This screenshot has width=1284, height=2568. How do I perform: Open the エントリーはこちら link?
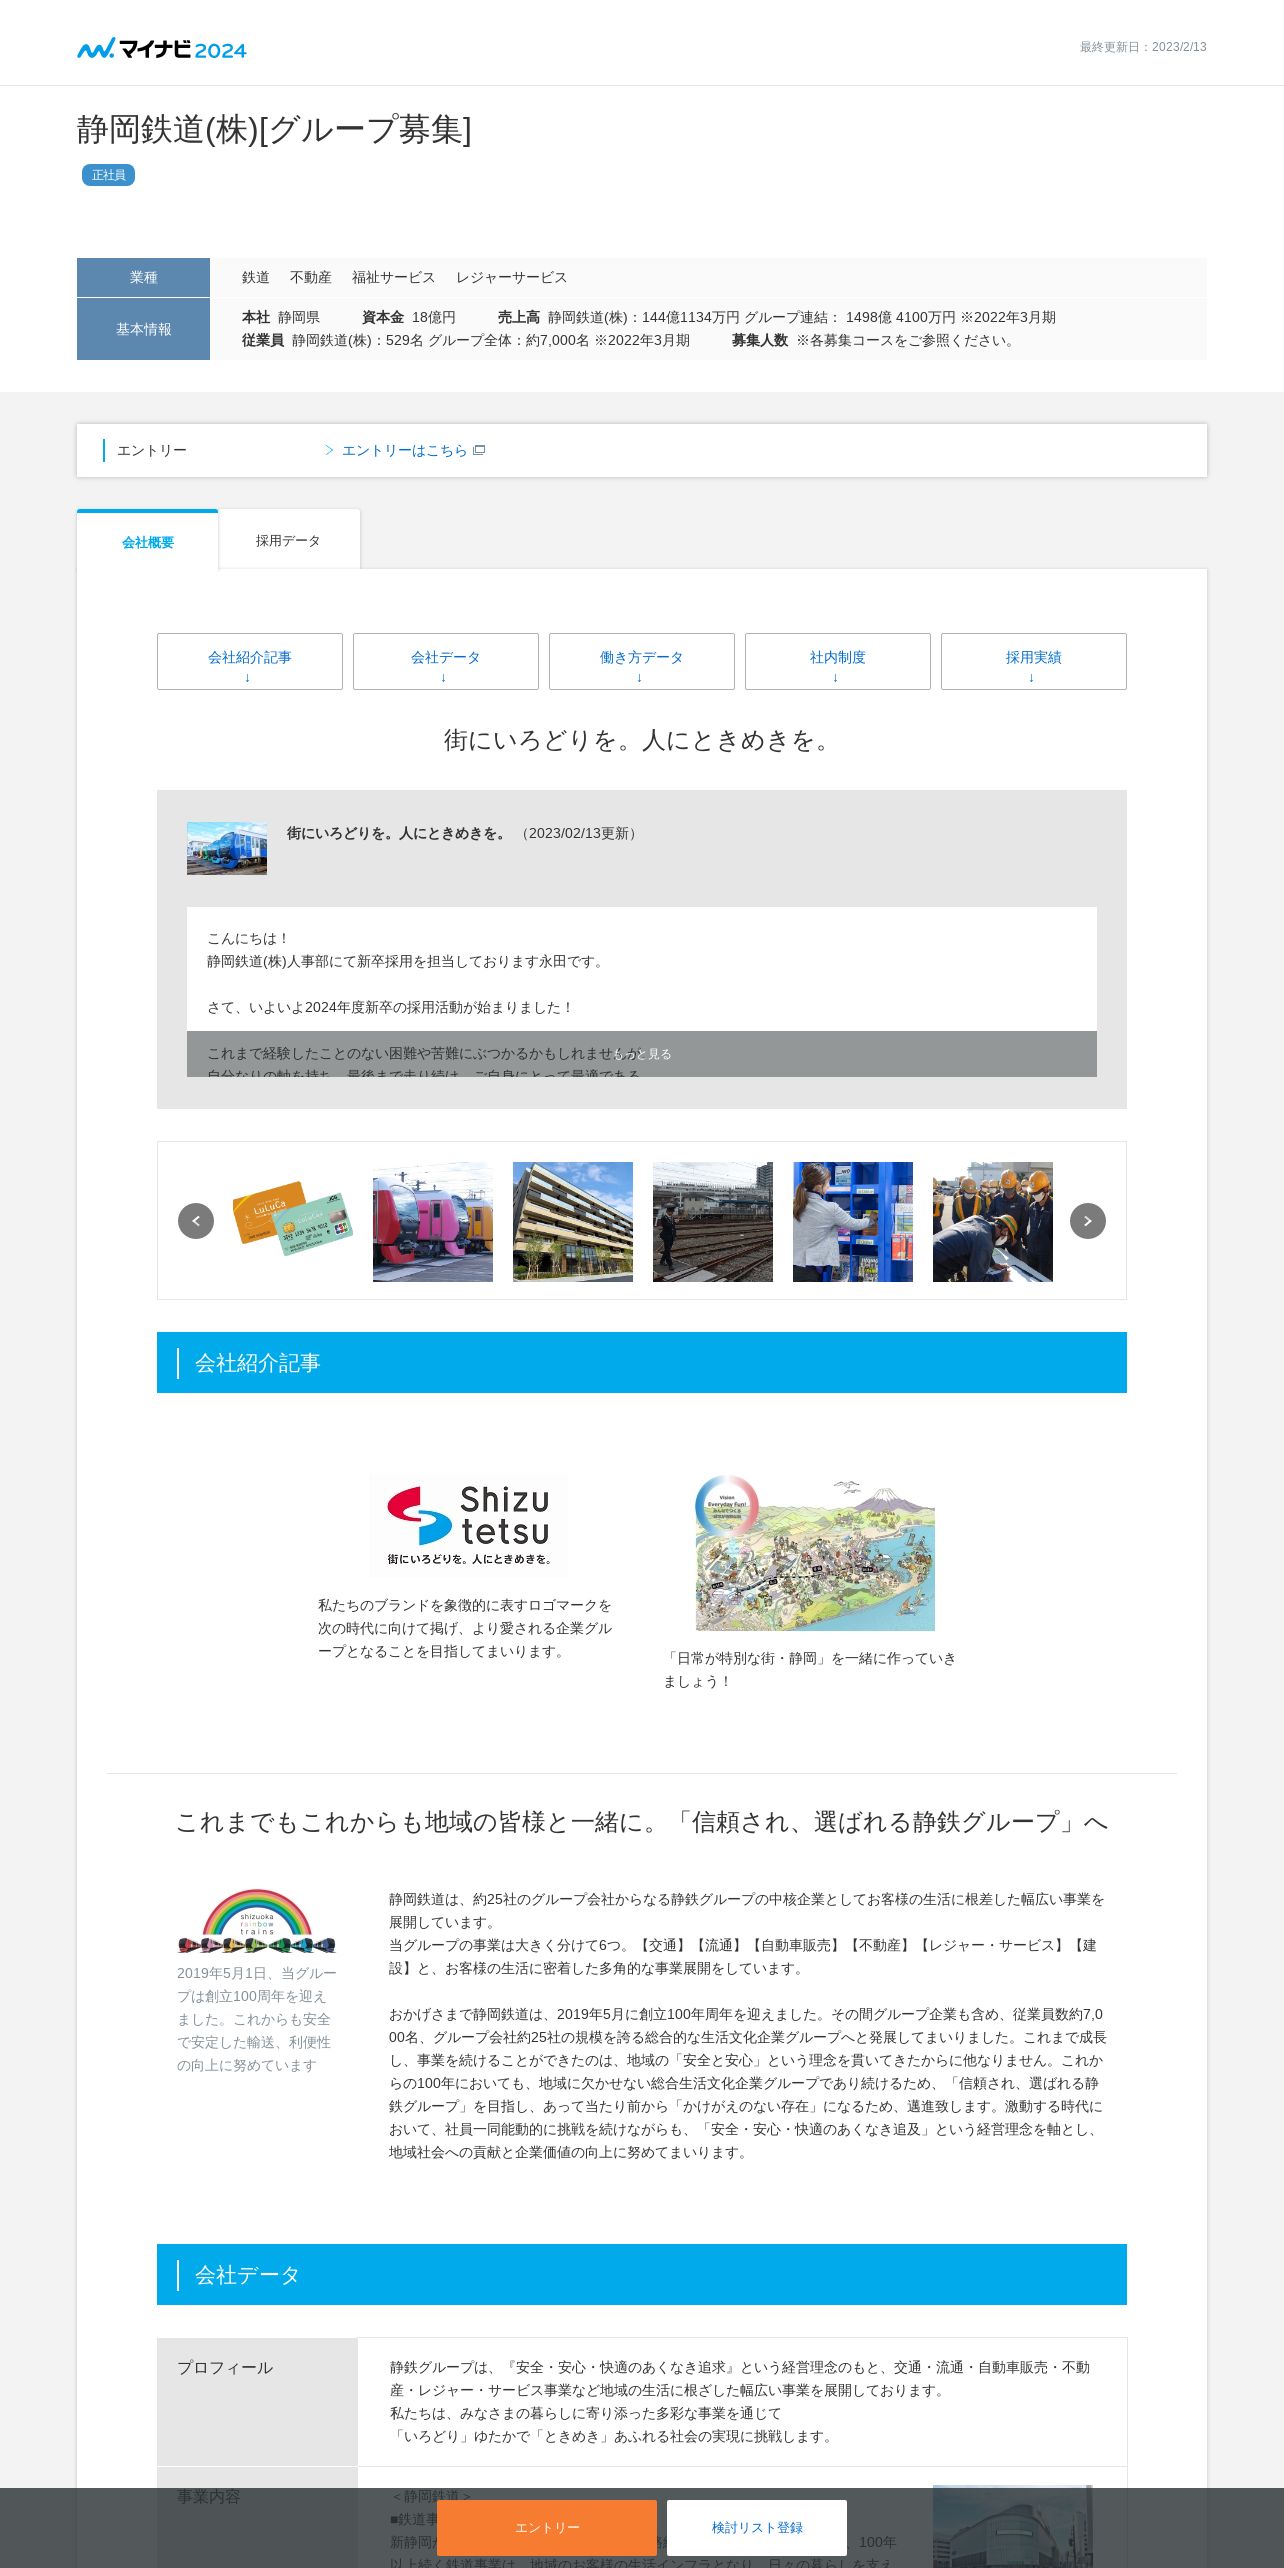coord(404,451)
